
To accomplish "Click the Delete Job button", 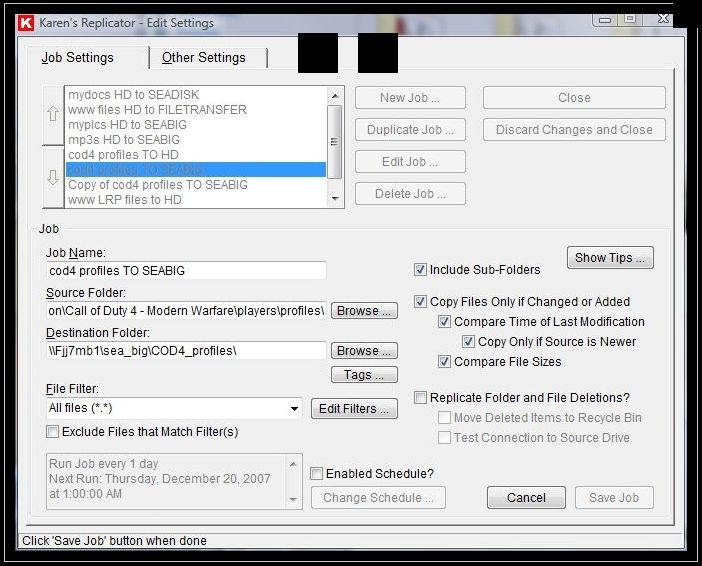I will coord(410,194).
